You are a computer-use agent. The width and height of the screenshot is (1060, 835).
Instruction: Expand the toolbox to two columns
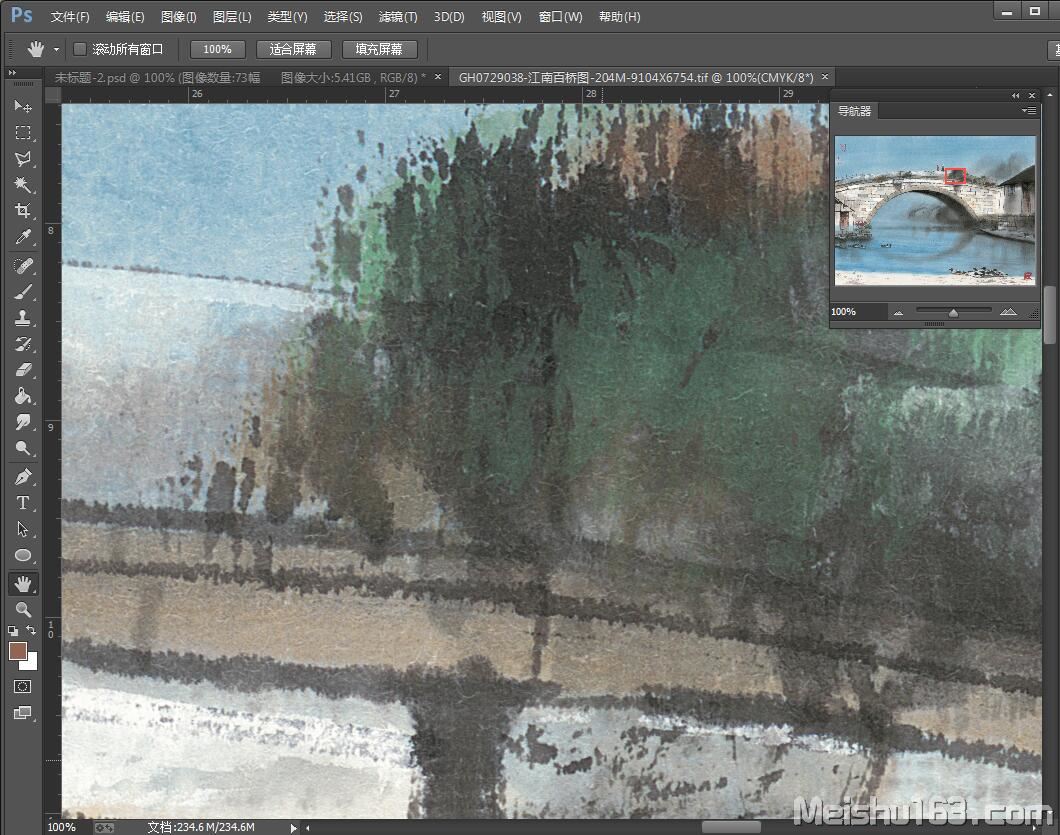pyautogui.click(x=11, y=72)
